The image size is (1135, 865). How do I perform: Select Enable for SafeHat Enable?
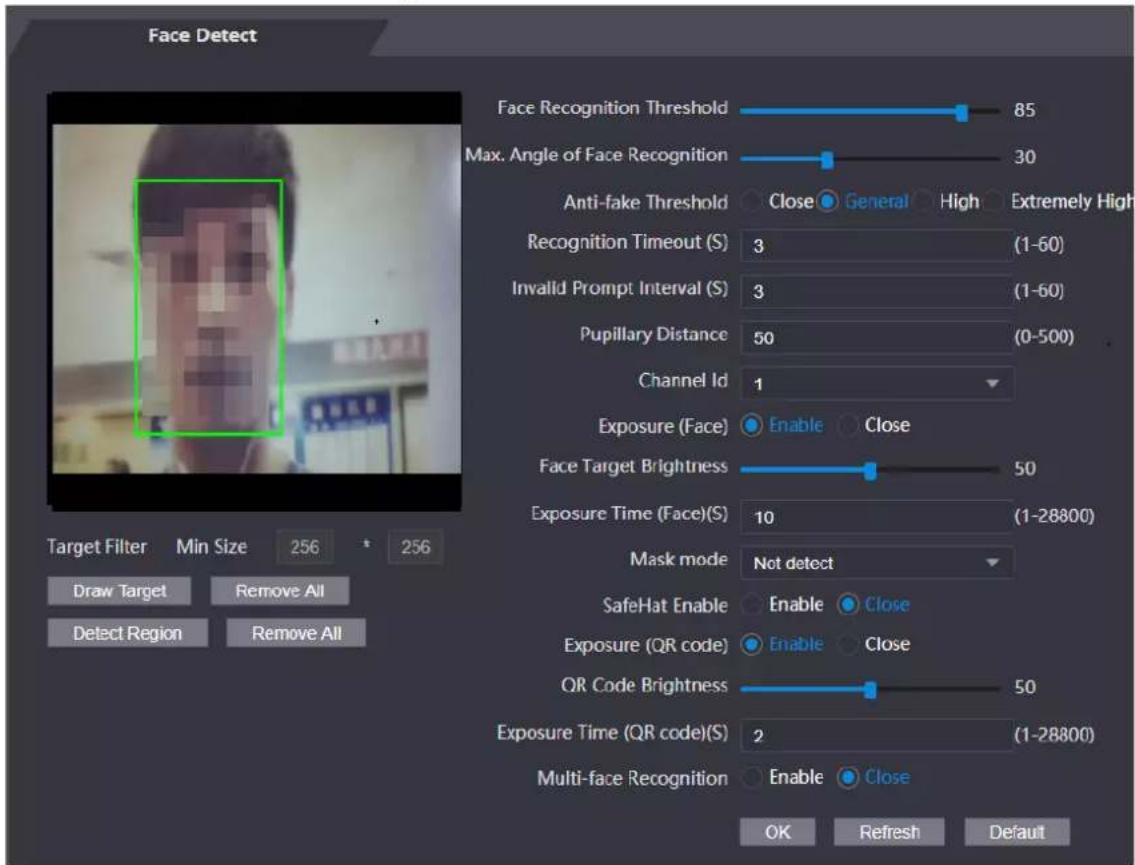pyautogui.click(x=753, y=604)
